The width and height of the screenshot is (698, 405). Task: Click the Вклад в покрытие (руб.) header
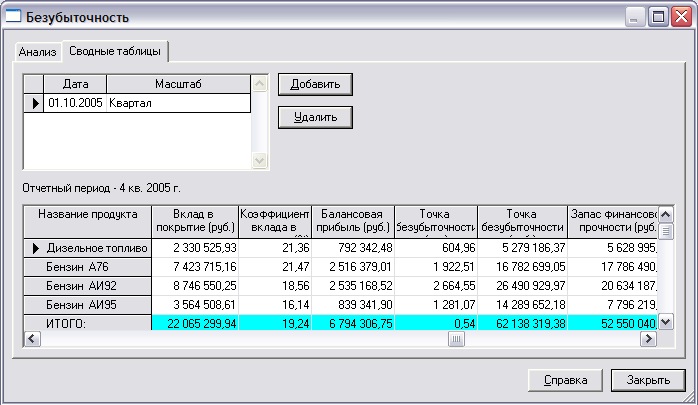(195, 222)
